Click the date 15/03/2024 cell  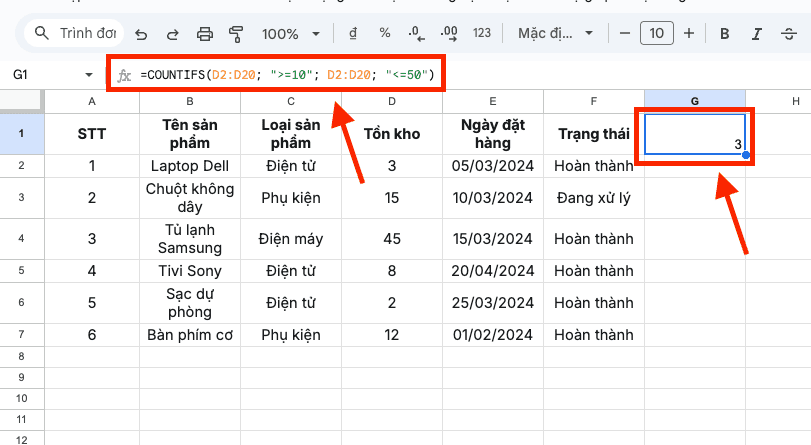click(x=493, y=239)
